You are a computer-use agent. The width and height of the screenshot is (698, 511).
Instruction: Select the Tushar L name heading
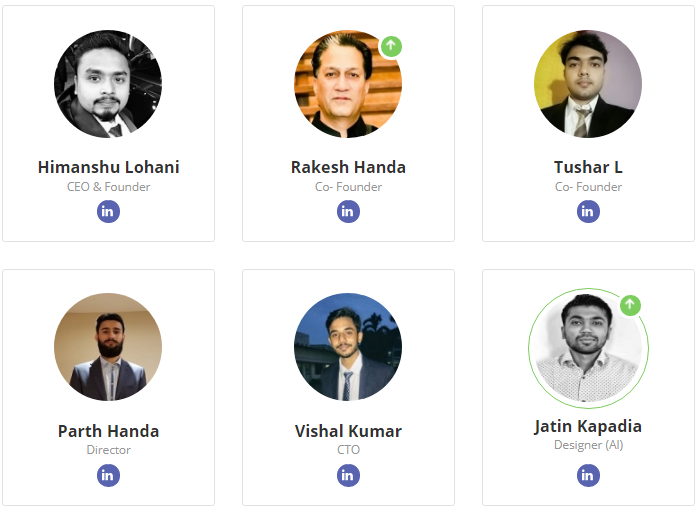click(x=588, y=167)
